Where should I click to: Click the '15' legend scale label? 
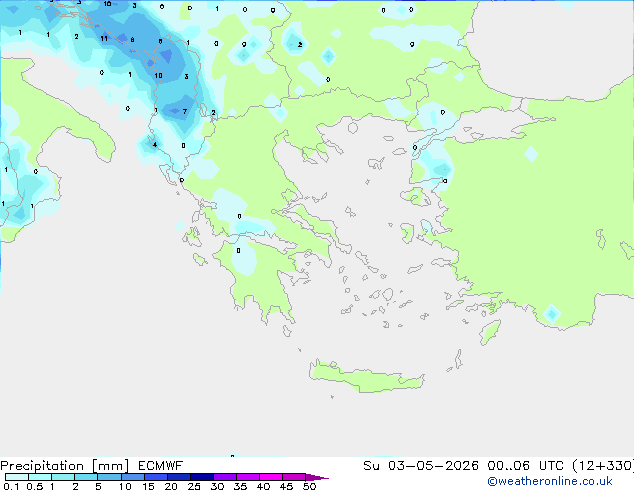pyautogui.click(x=148, y=486)
